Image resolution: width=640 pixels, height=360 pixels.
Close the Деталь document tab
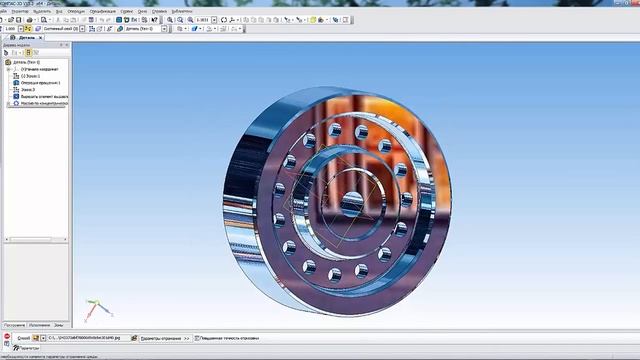pyautogui.click(x=40, y=38)
